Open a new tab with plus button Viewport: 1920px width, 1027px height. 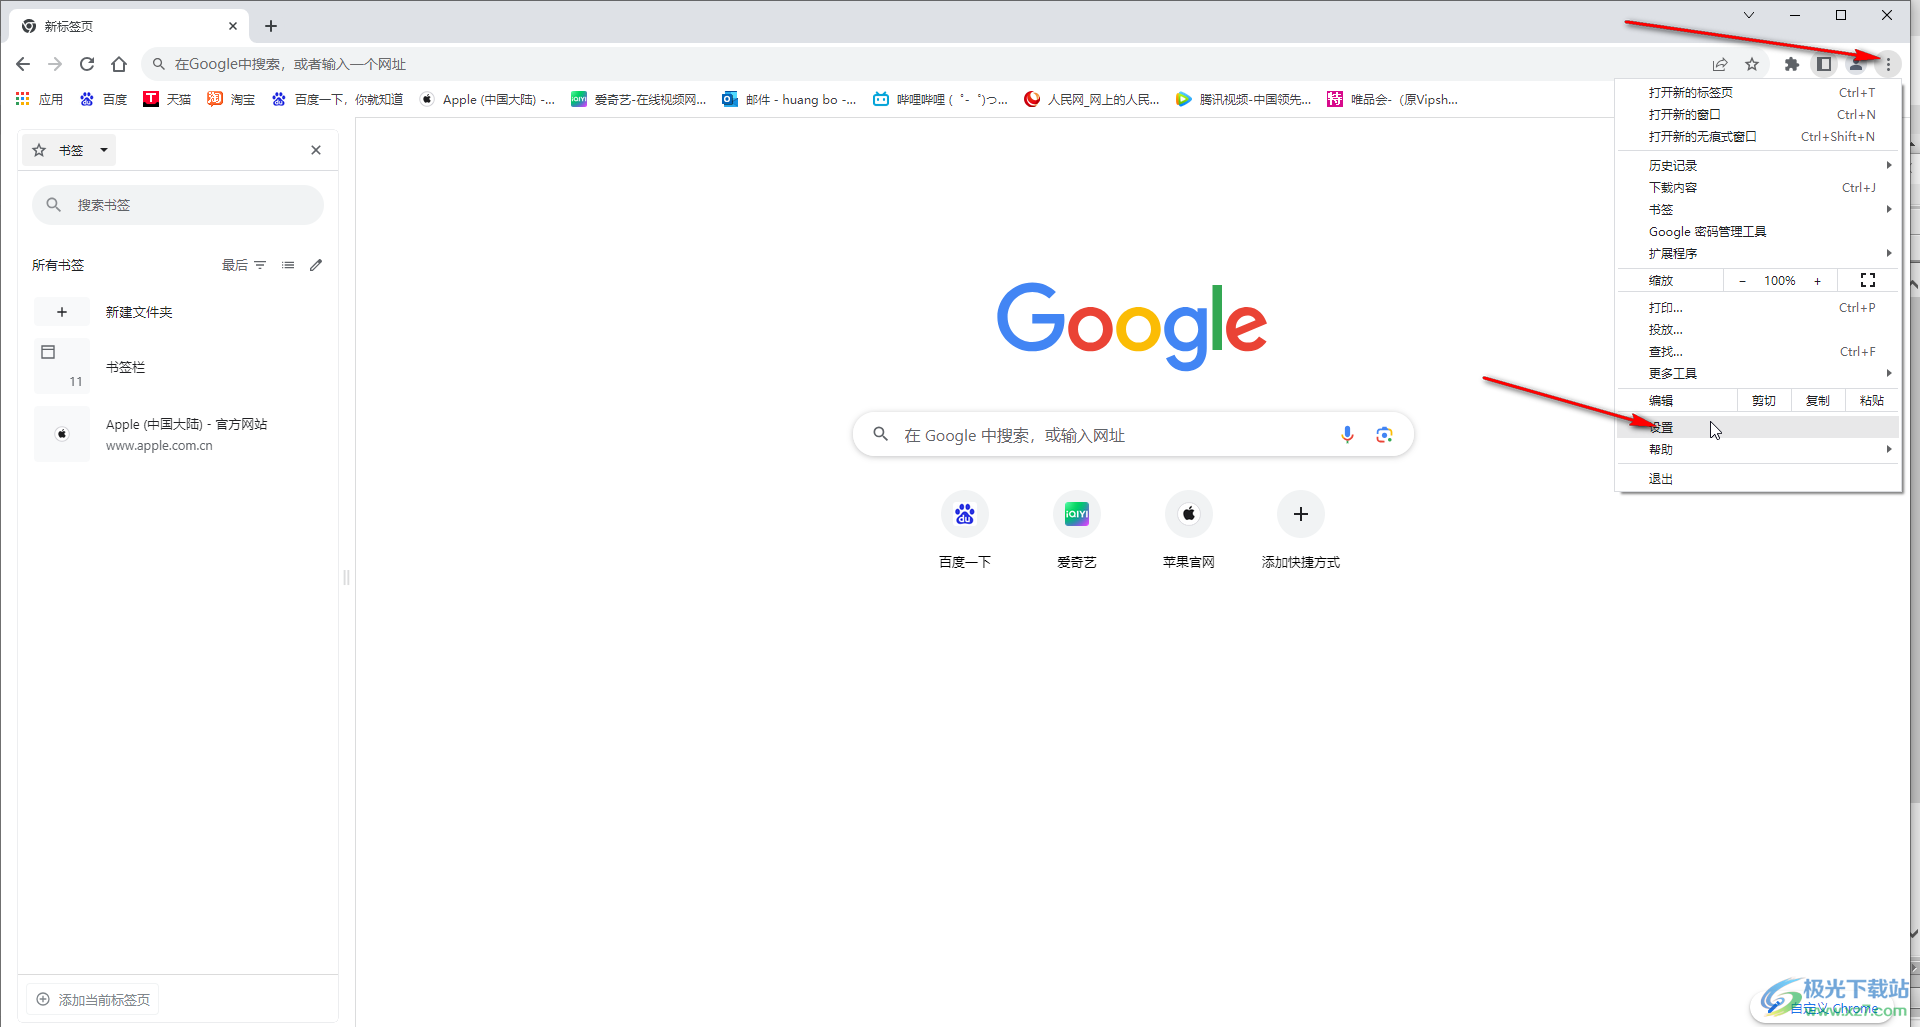[271, 26]
